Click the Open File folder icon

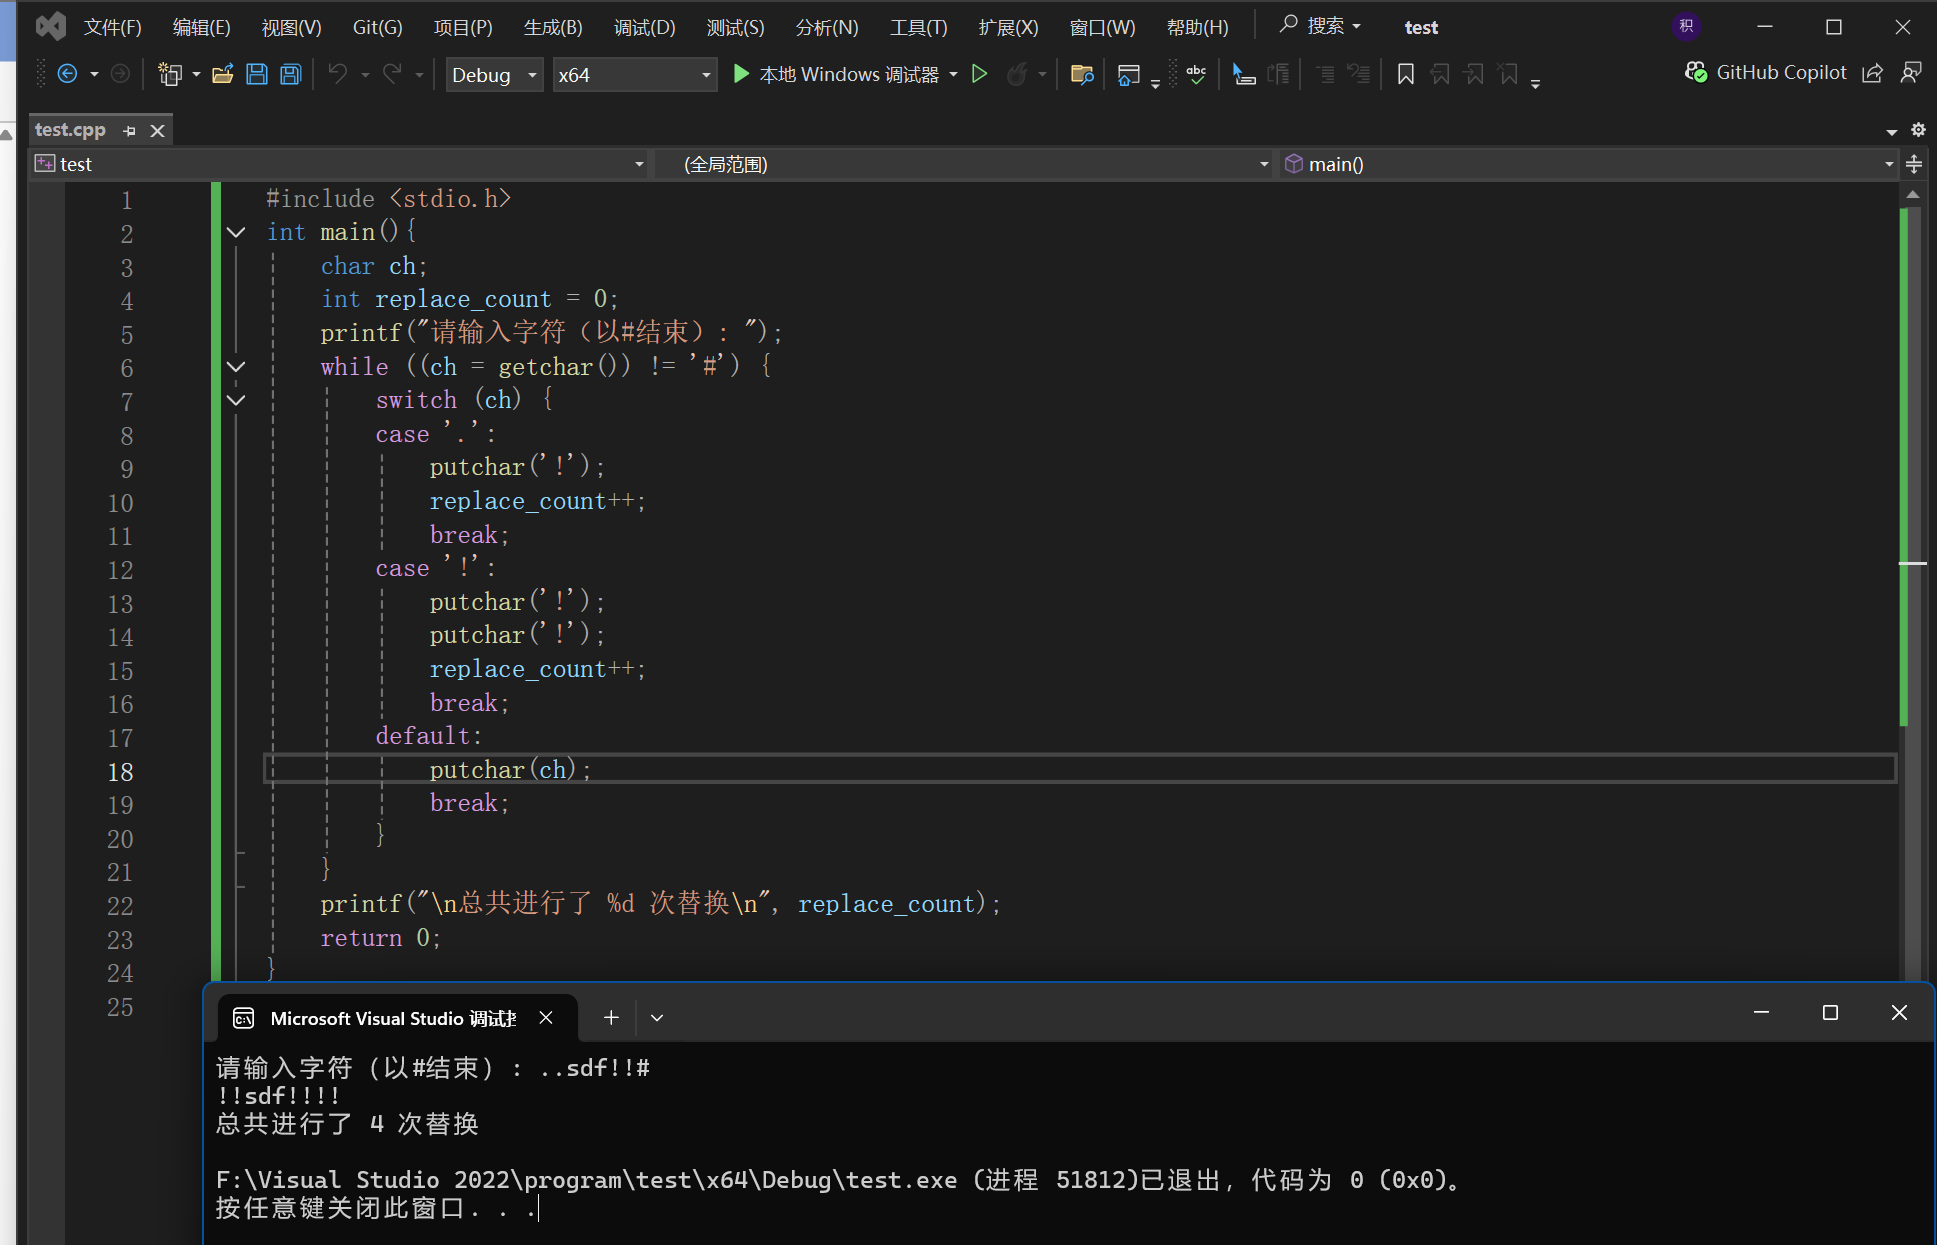coord(223,74)
